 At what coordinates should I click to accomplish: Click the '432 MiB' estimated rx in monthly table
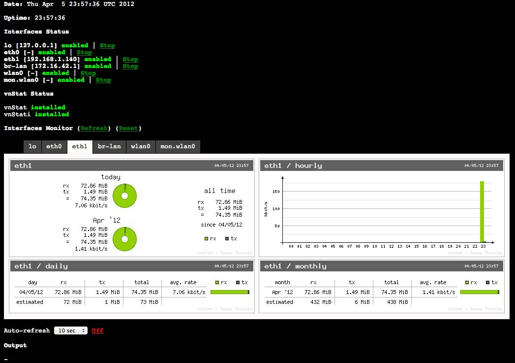pos(321,302)
